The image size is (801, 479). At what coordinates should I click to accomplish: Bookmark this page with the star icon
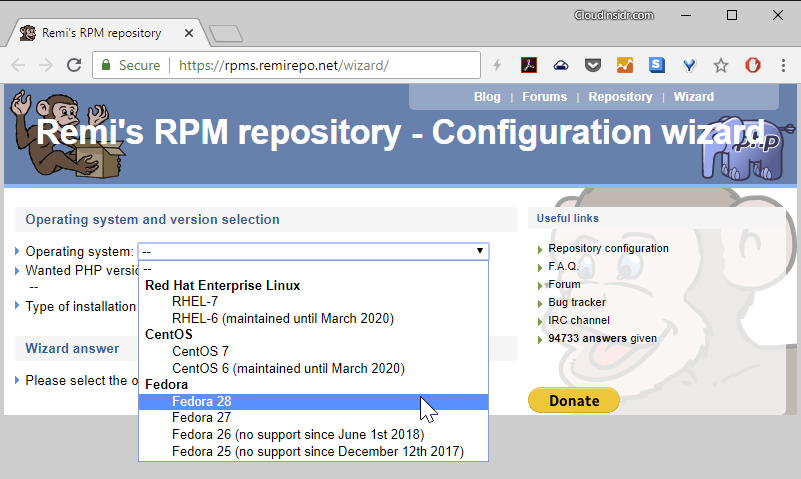[x=720, y=65]
